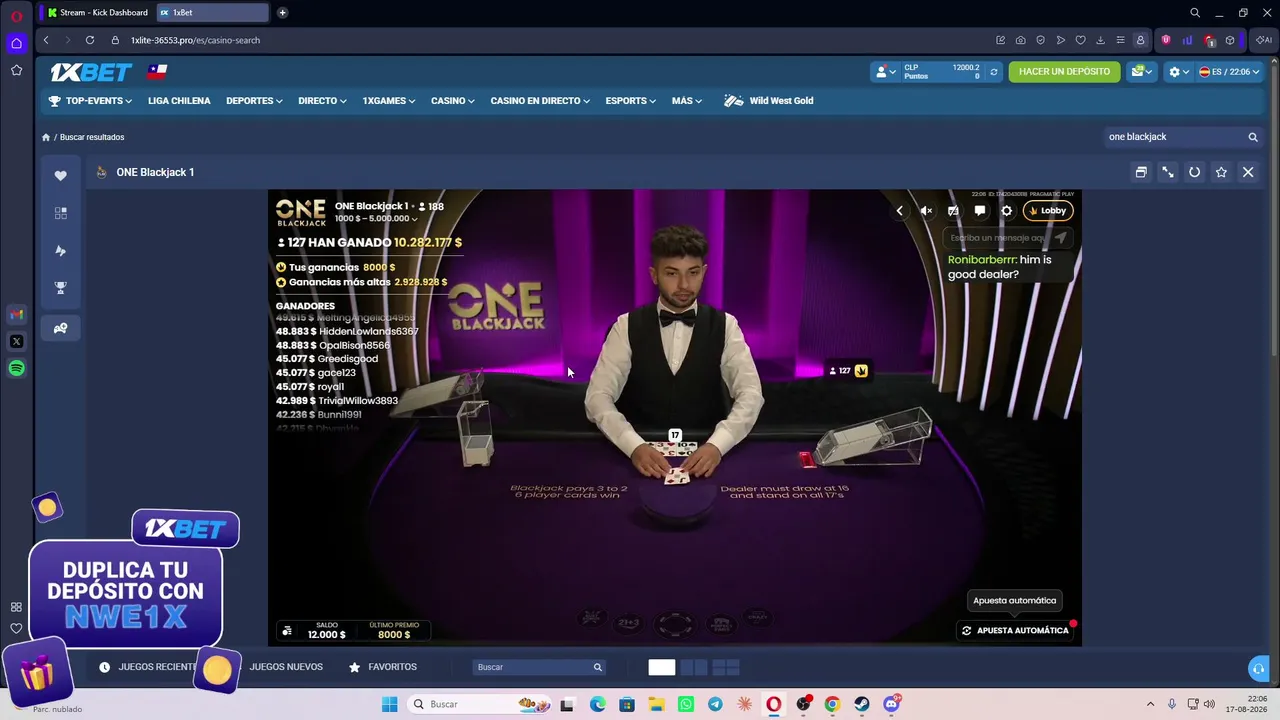Return to the casino Lobby
Viewport: 1280px width, 720px height.
[x=1048, y=211]
